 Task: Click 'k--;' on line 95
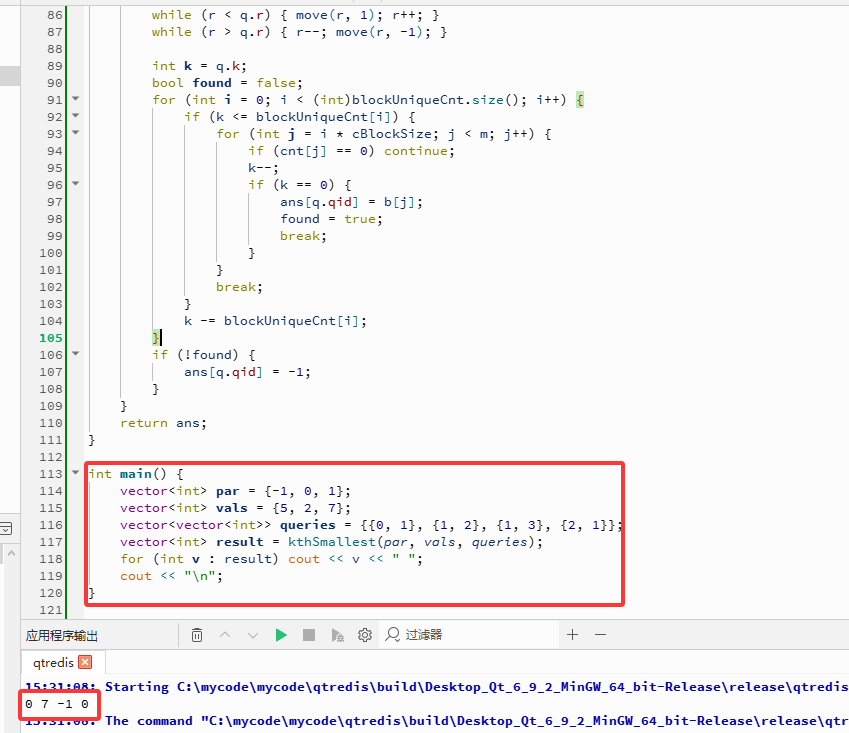tap(264, 168)
